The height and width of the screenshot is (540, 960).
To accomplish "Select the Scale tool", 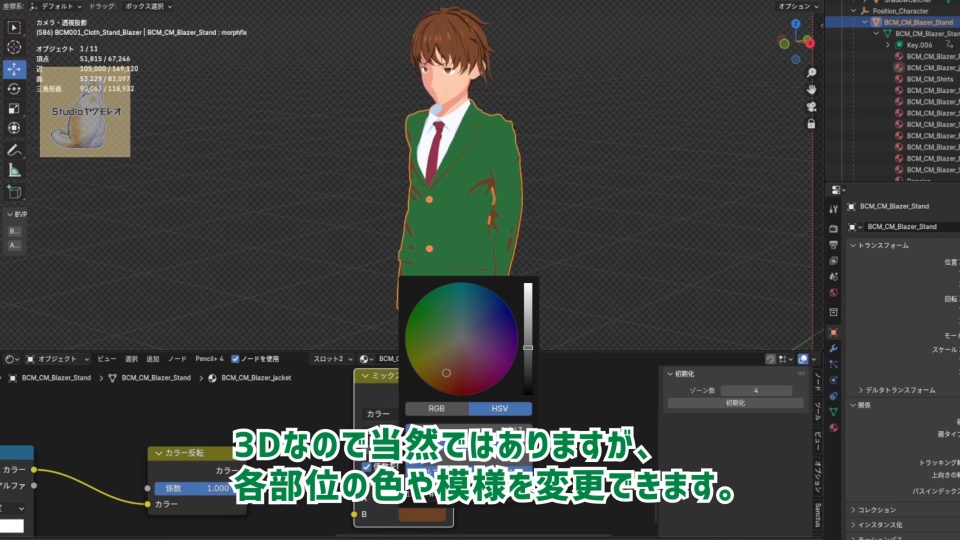I will (x=13, y=109).
